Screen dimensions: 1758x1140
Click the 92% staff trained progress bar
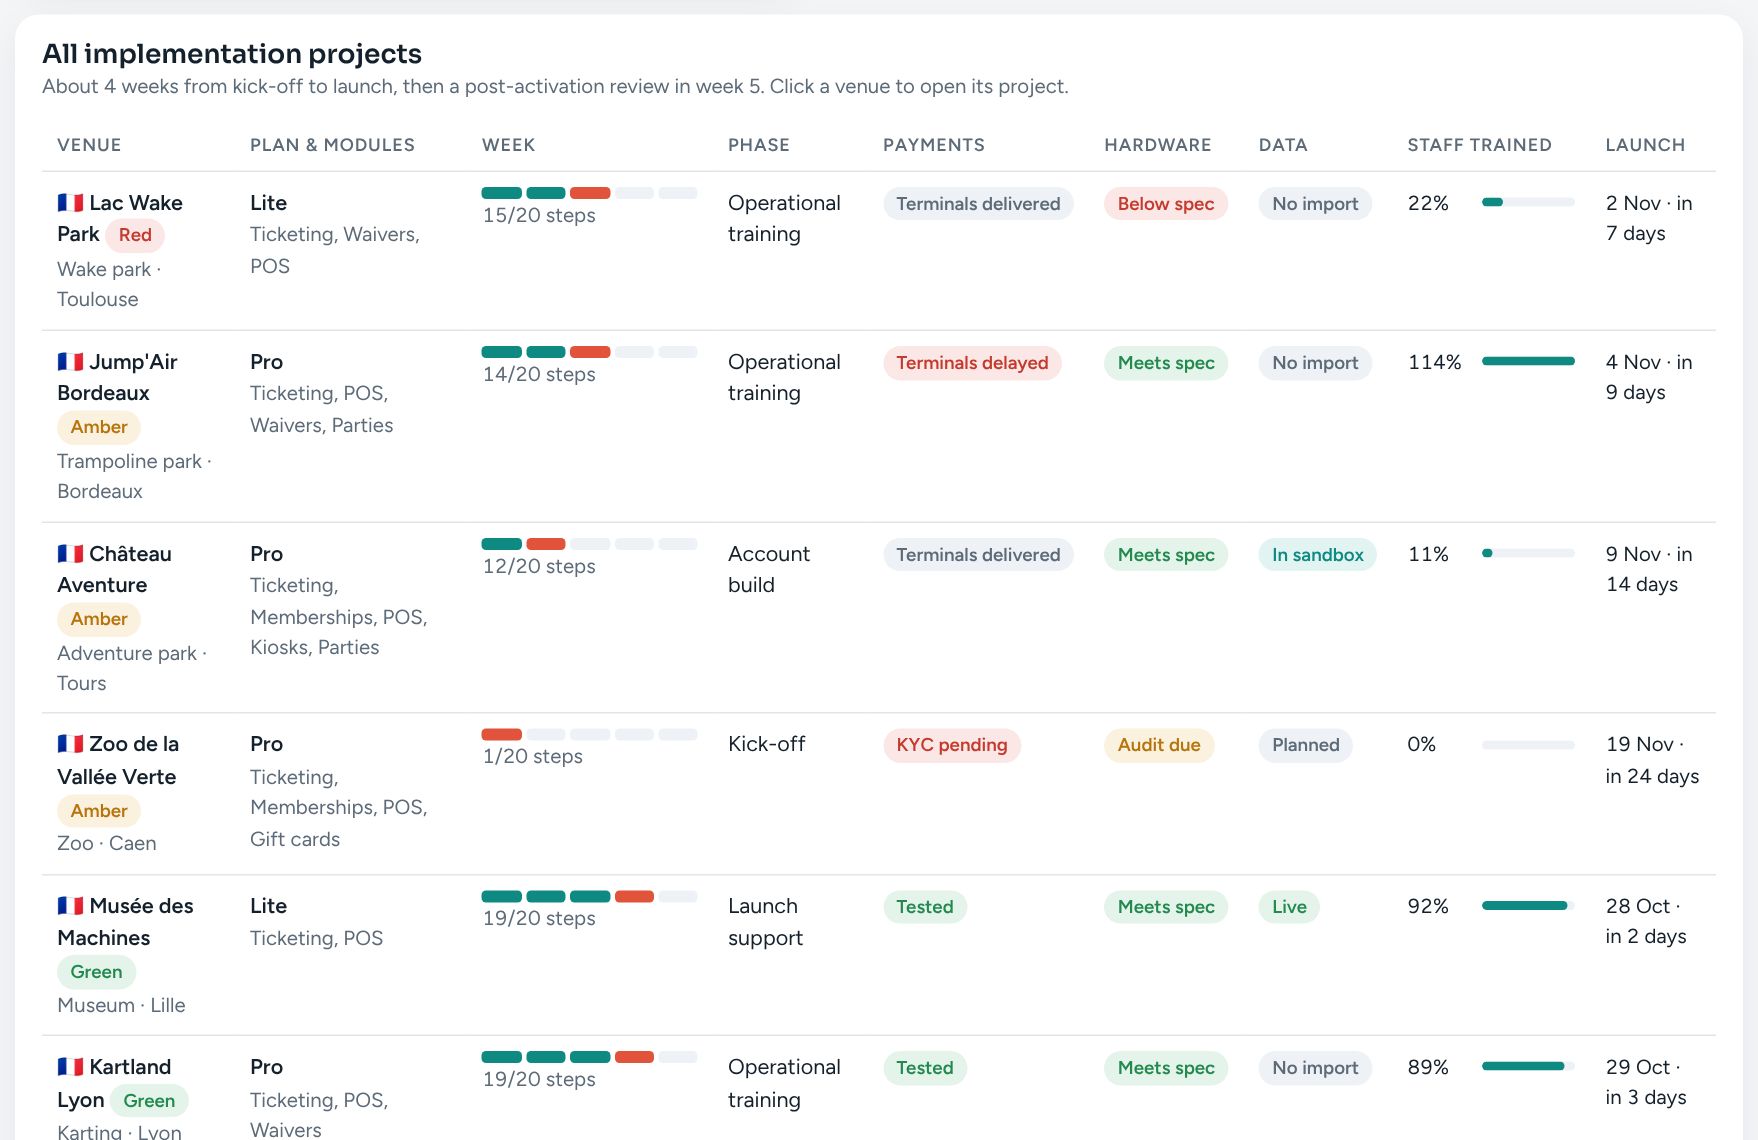(x=1528, y=905)
